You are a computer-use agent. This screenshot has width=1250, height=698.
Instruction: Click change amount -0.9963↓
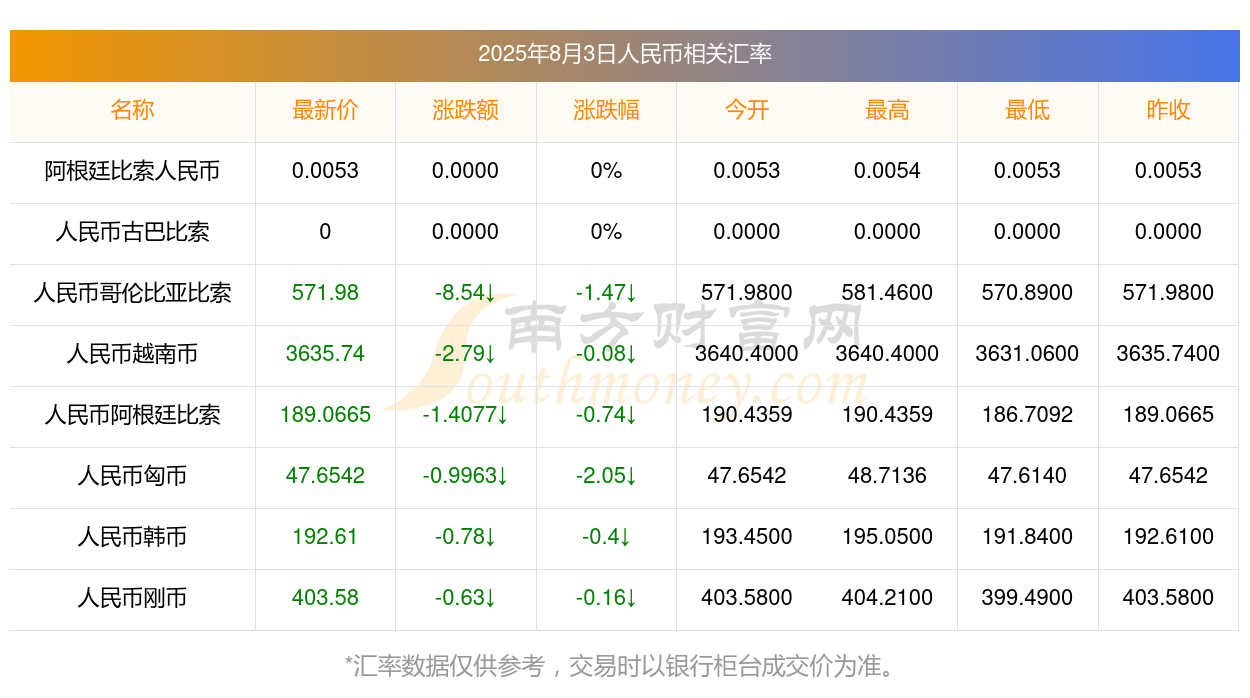coord(465,476)
